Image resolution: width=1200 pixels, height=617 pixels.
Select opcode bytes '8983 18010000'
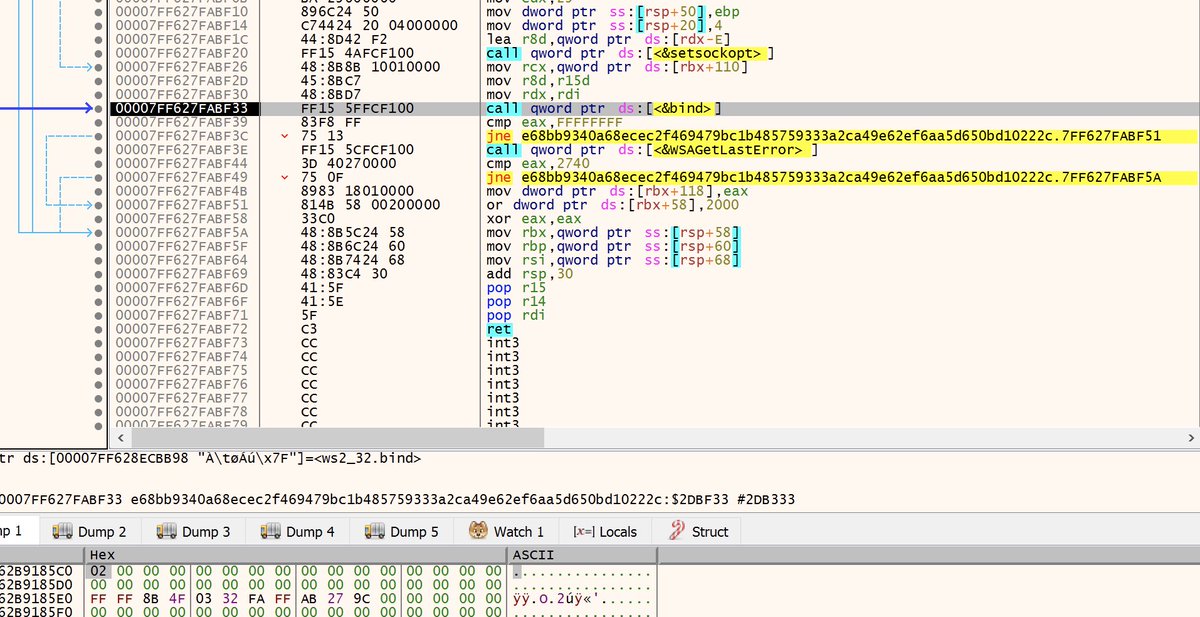pyautogui.click(x=357, y=191)
